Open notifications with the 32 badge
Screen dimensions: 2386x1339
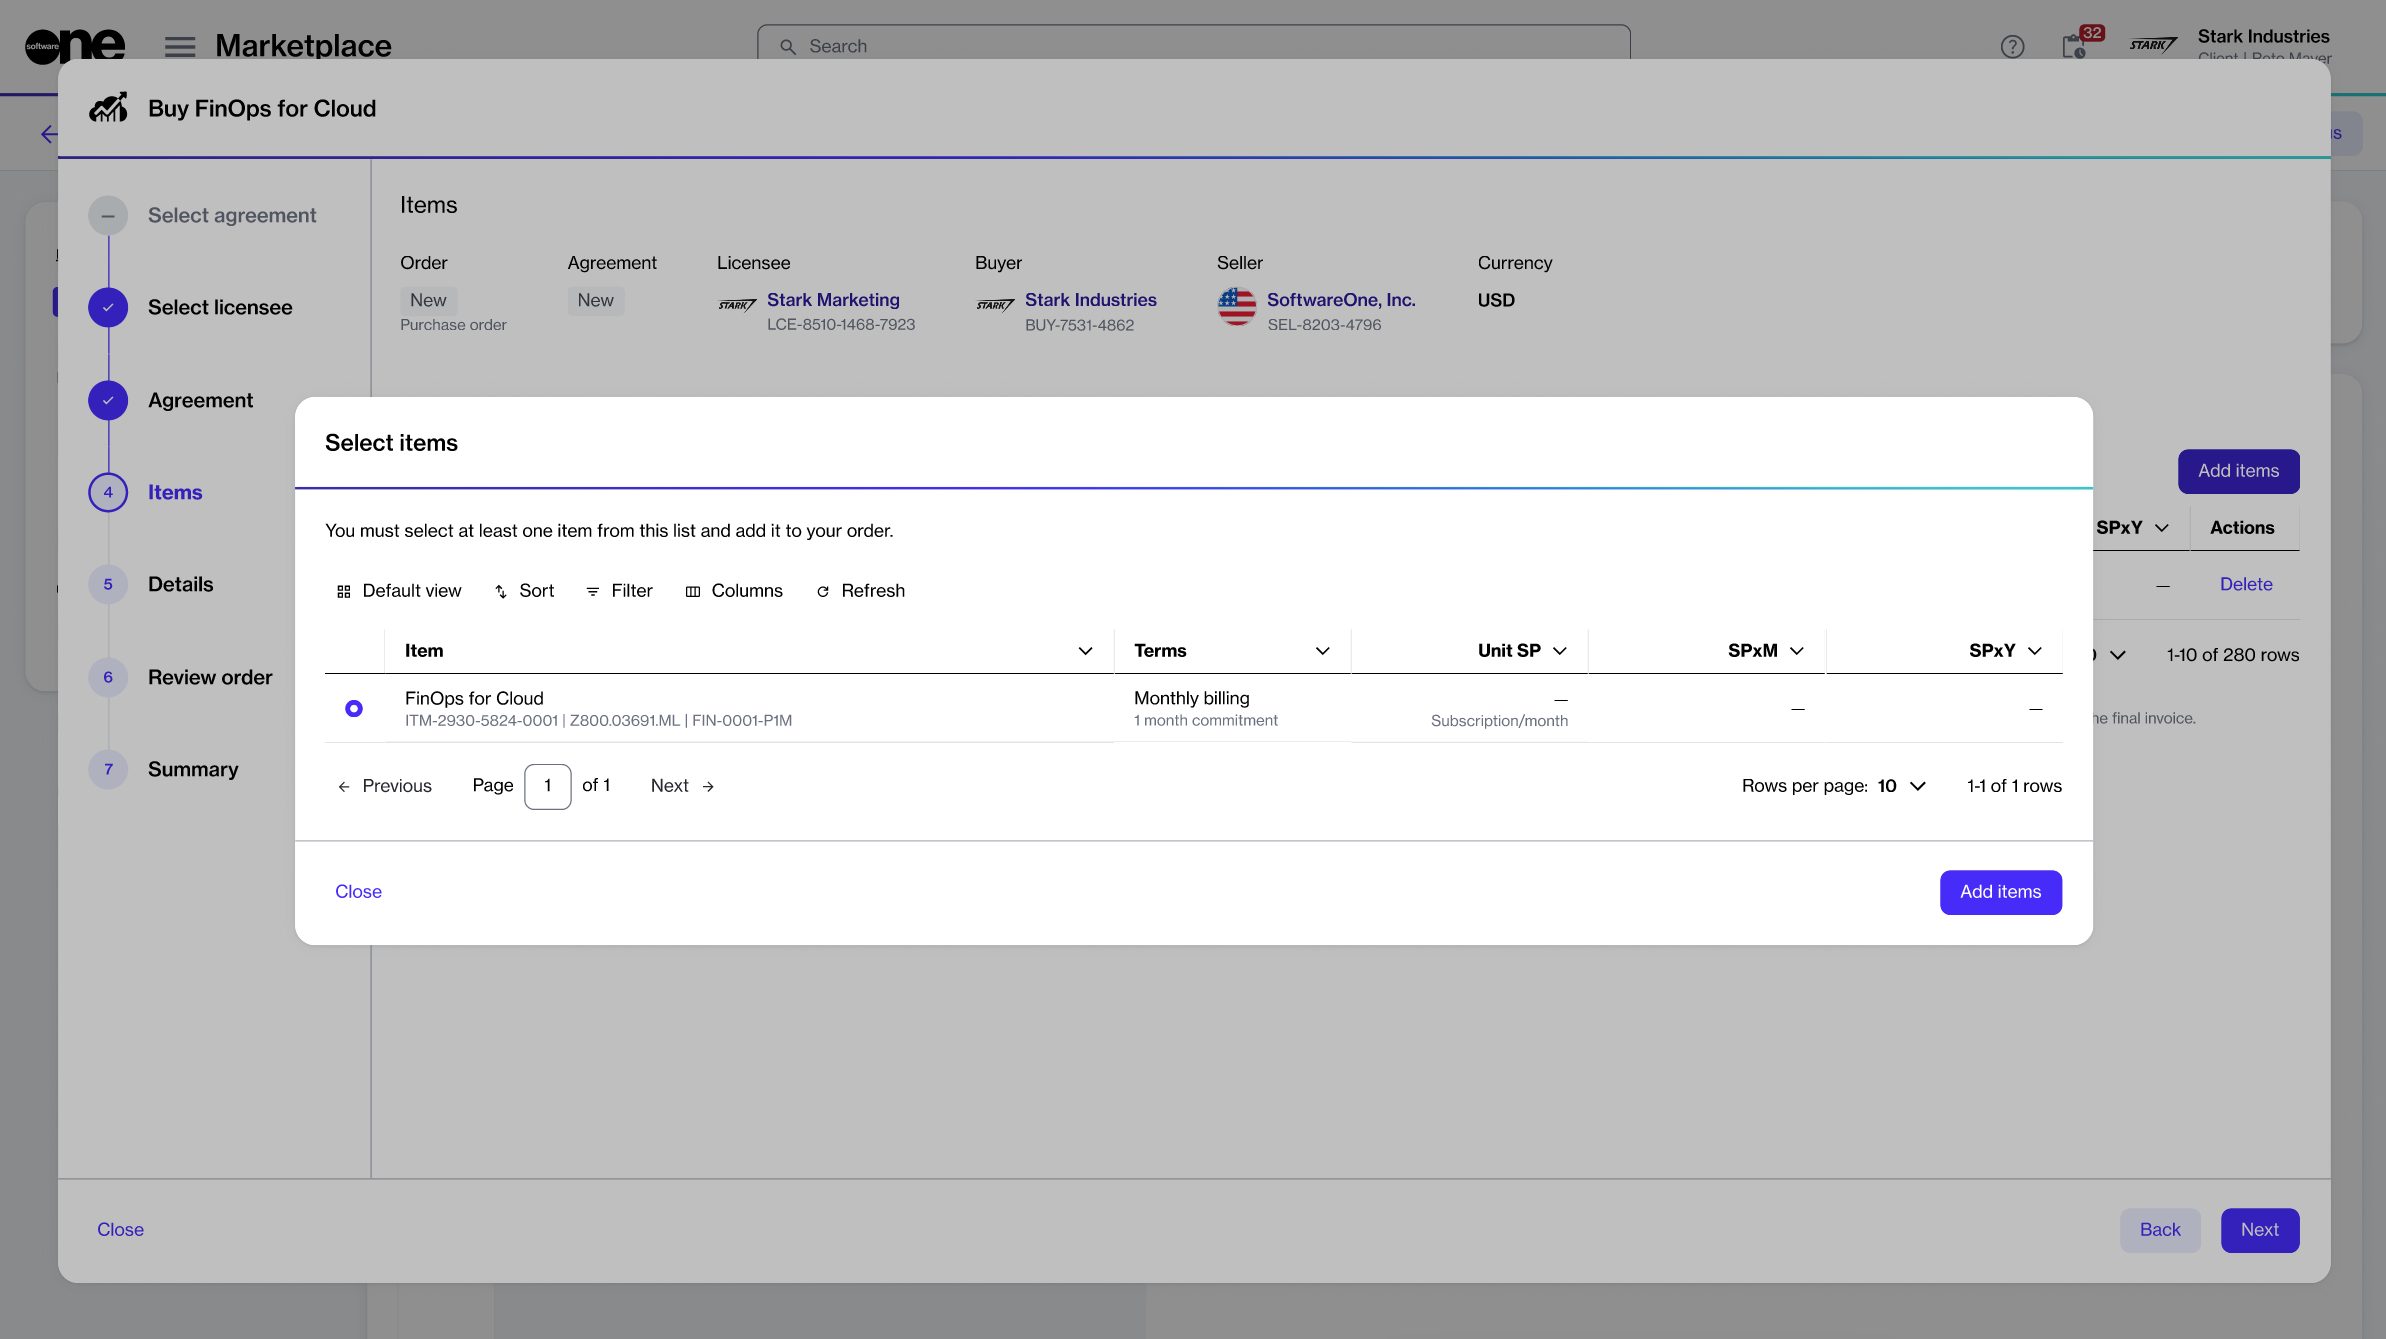pos(2075,46)
